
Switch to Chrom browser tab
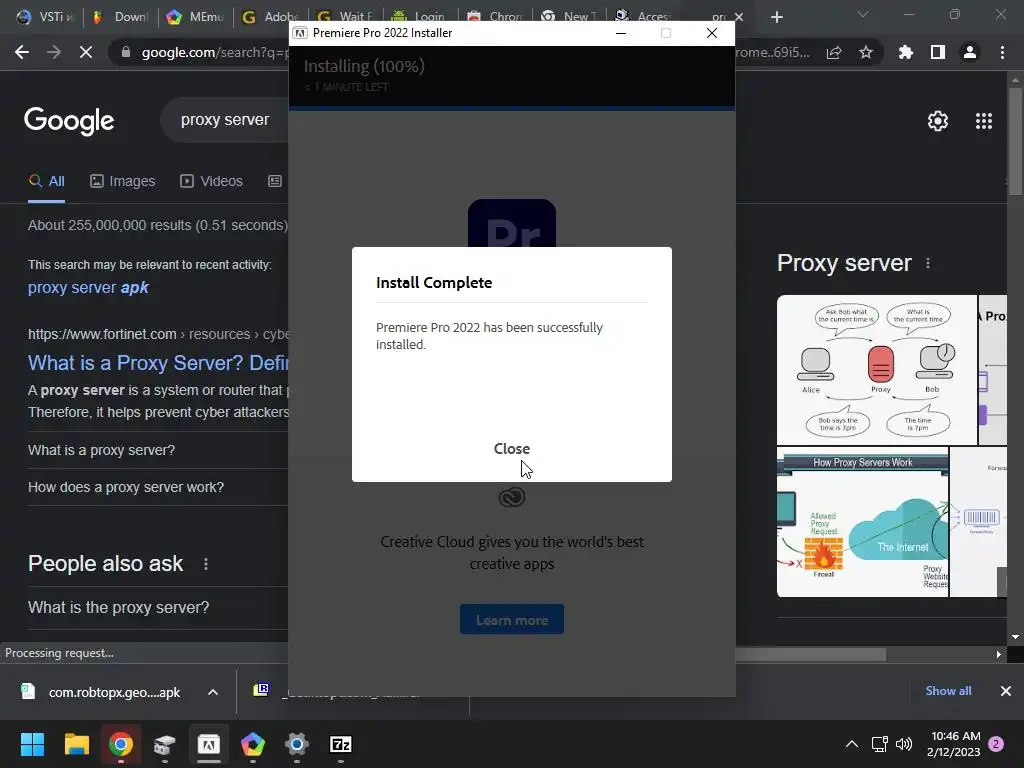[x=494, y=17]
